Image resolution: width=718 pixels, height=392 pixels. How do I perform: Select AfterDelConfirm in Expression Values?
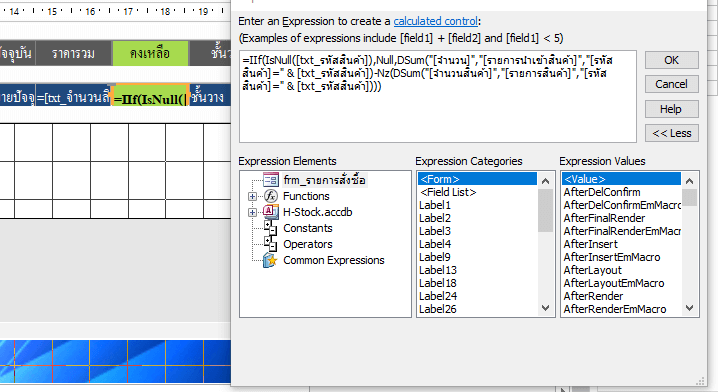(x=621, y=192)
